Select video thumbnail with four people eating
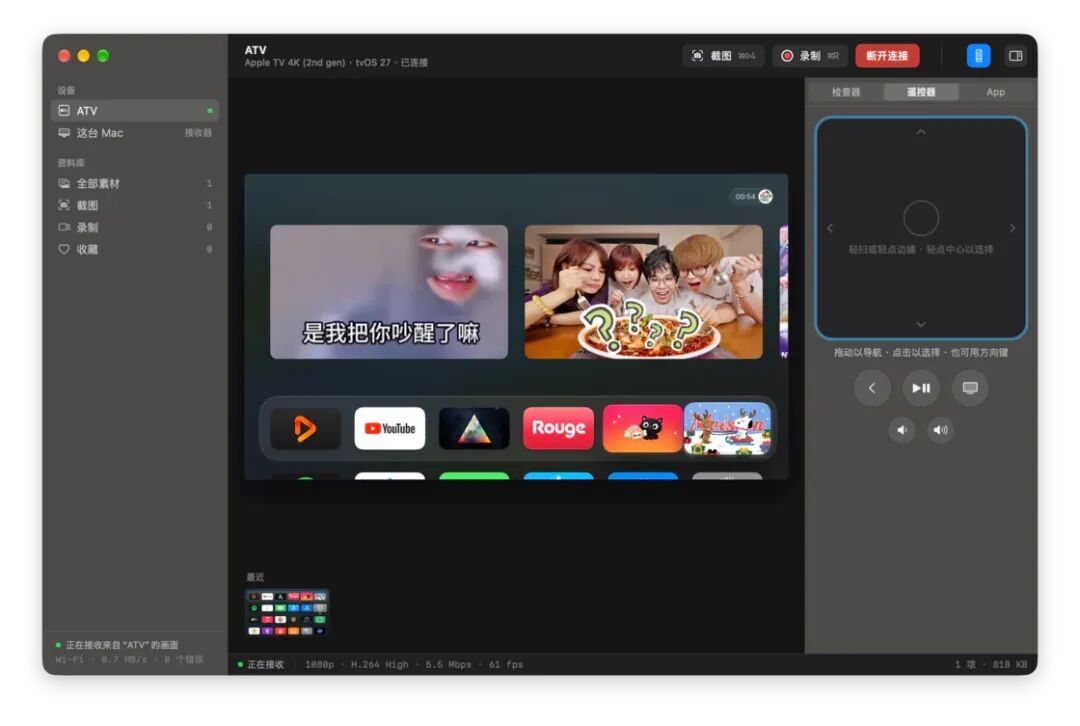This screenshot has width=1080, height=726. click(643, 292)
